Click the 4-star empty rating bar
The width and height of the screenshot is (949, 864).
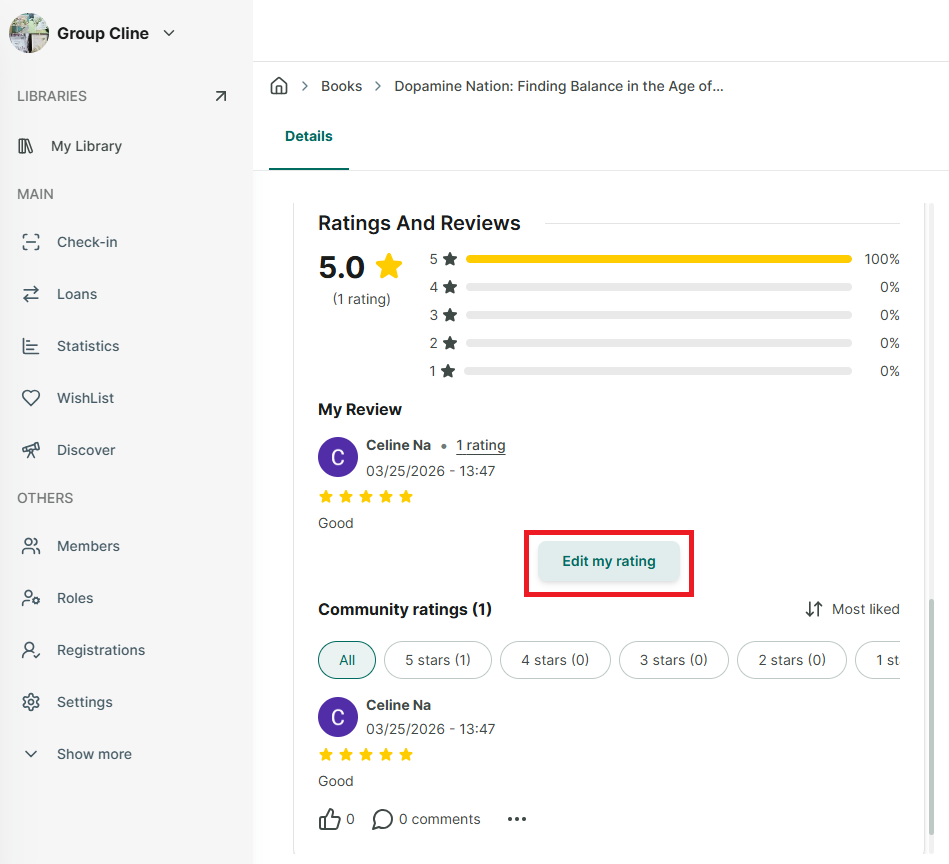tap(658, 287)
